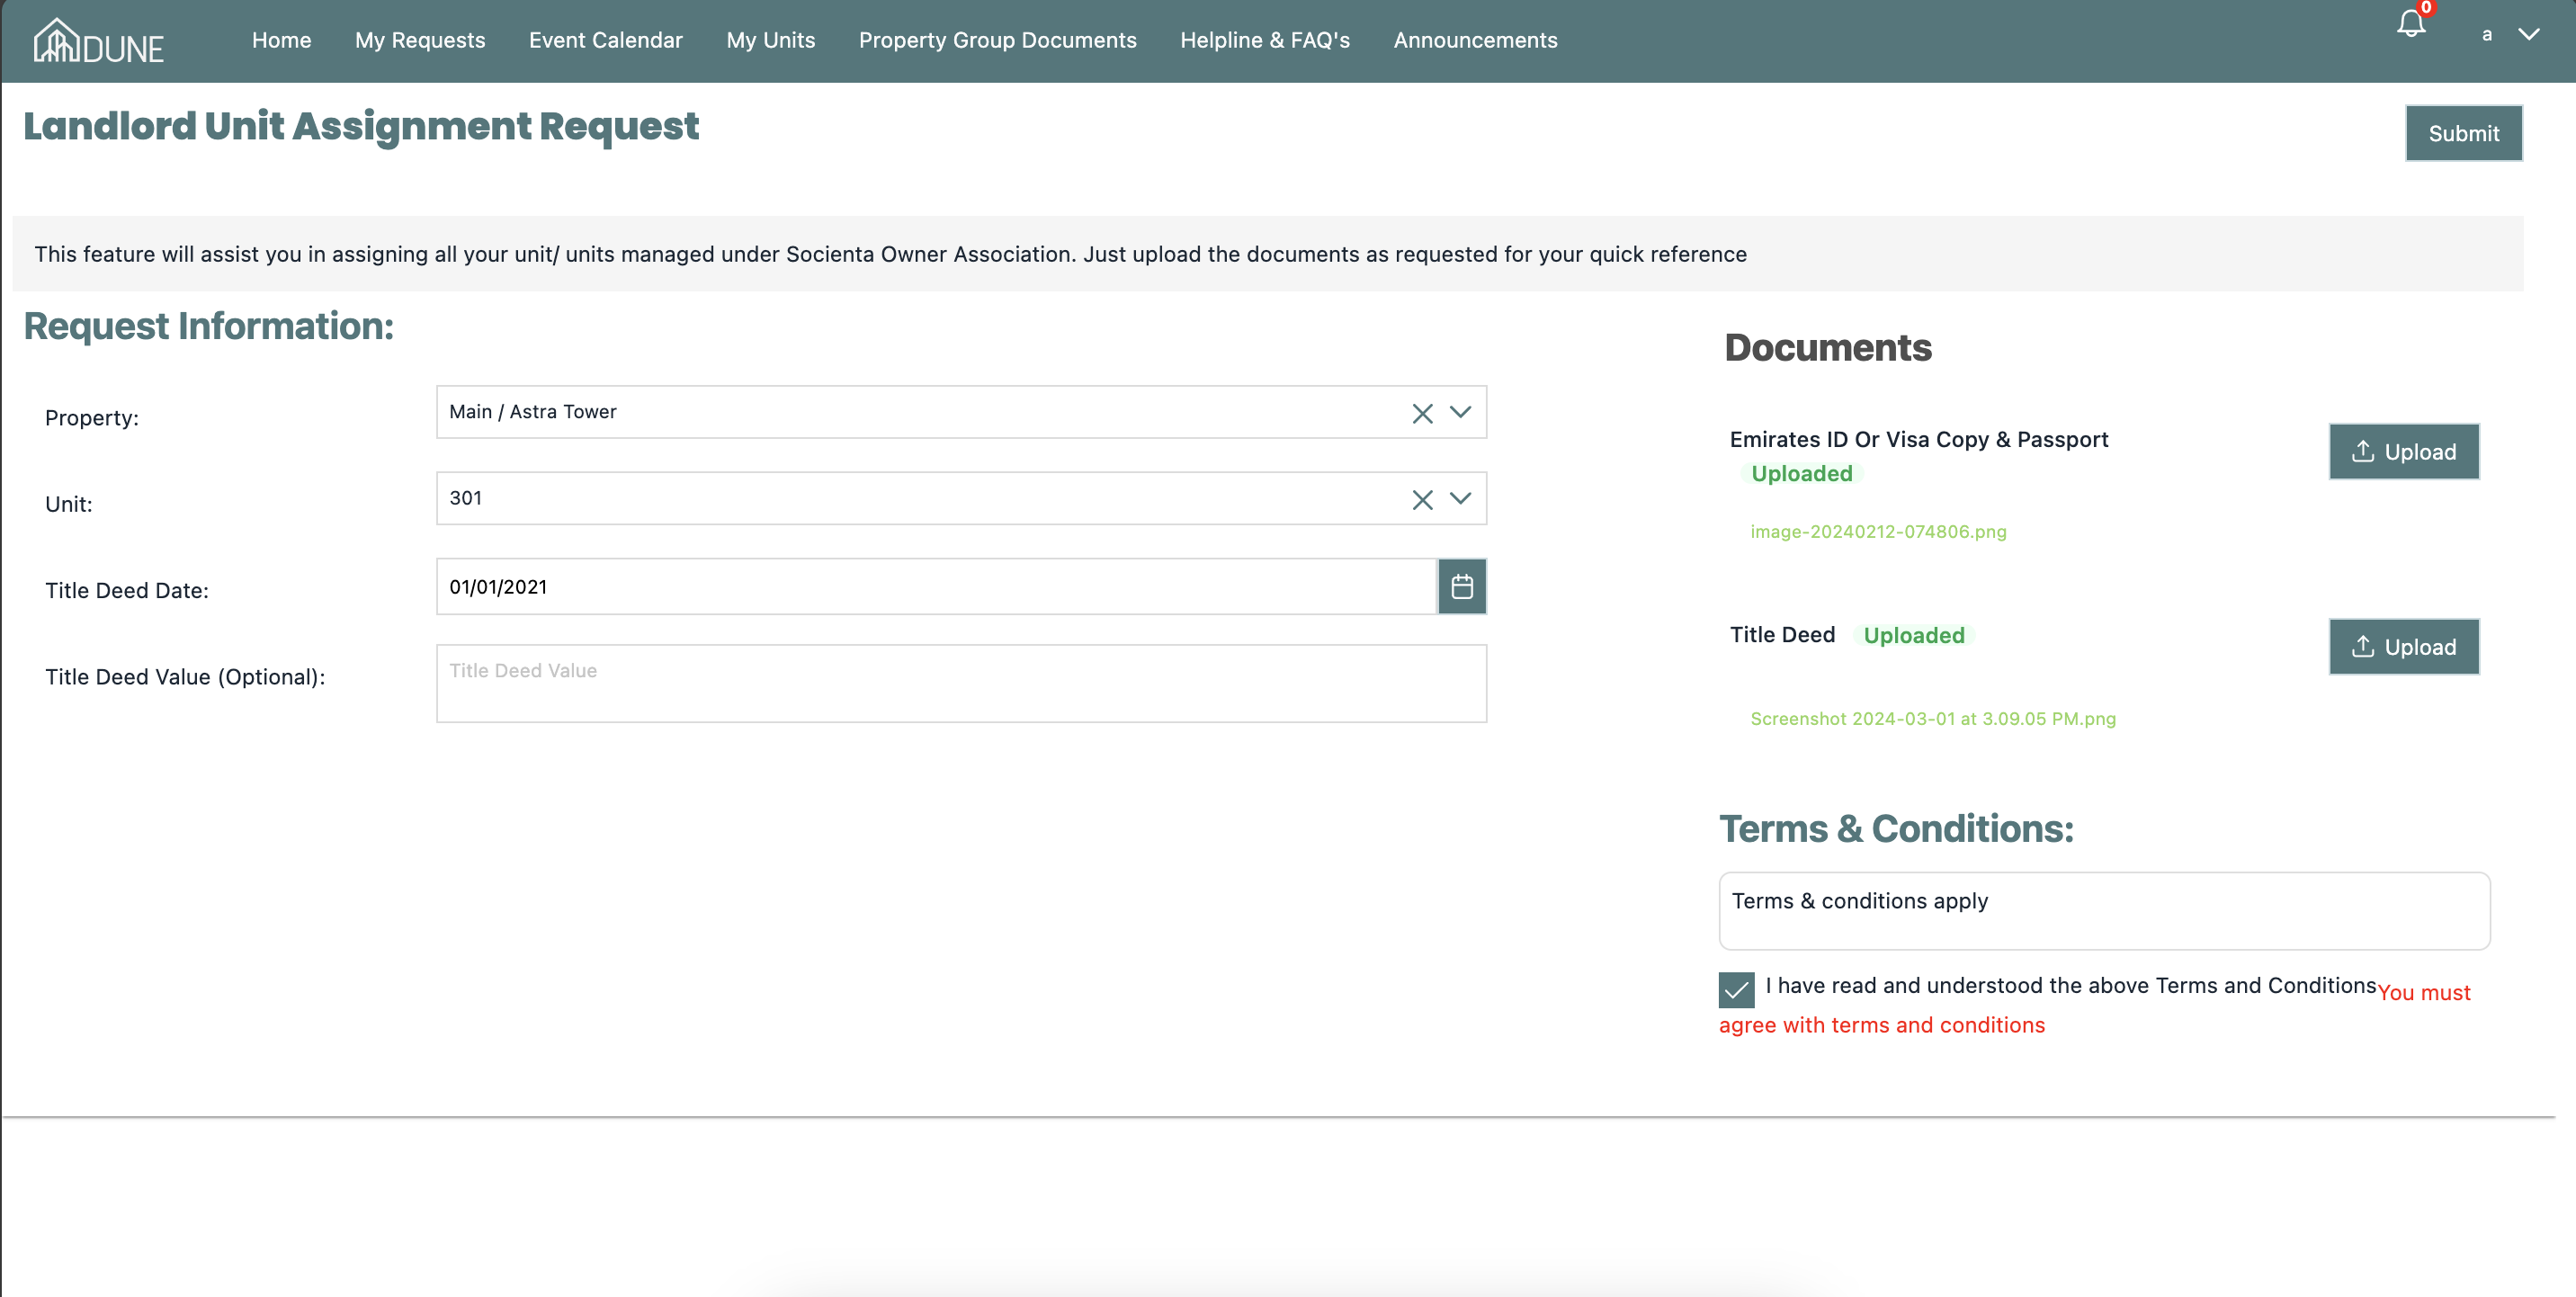Click the Title Deed Date text field

tap(935, 587)
